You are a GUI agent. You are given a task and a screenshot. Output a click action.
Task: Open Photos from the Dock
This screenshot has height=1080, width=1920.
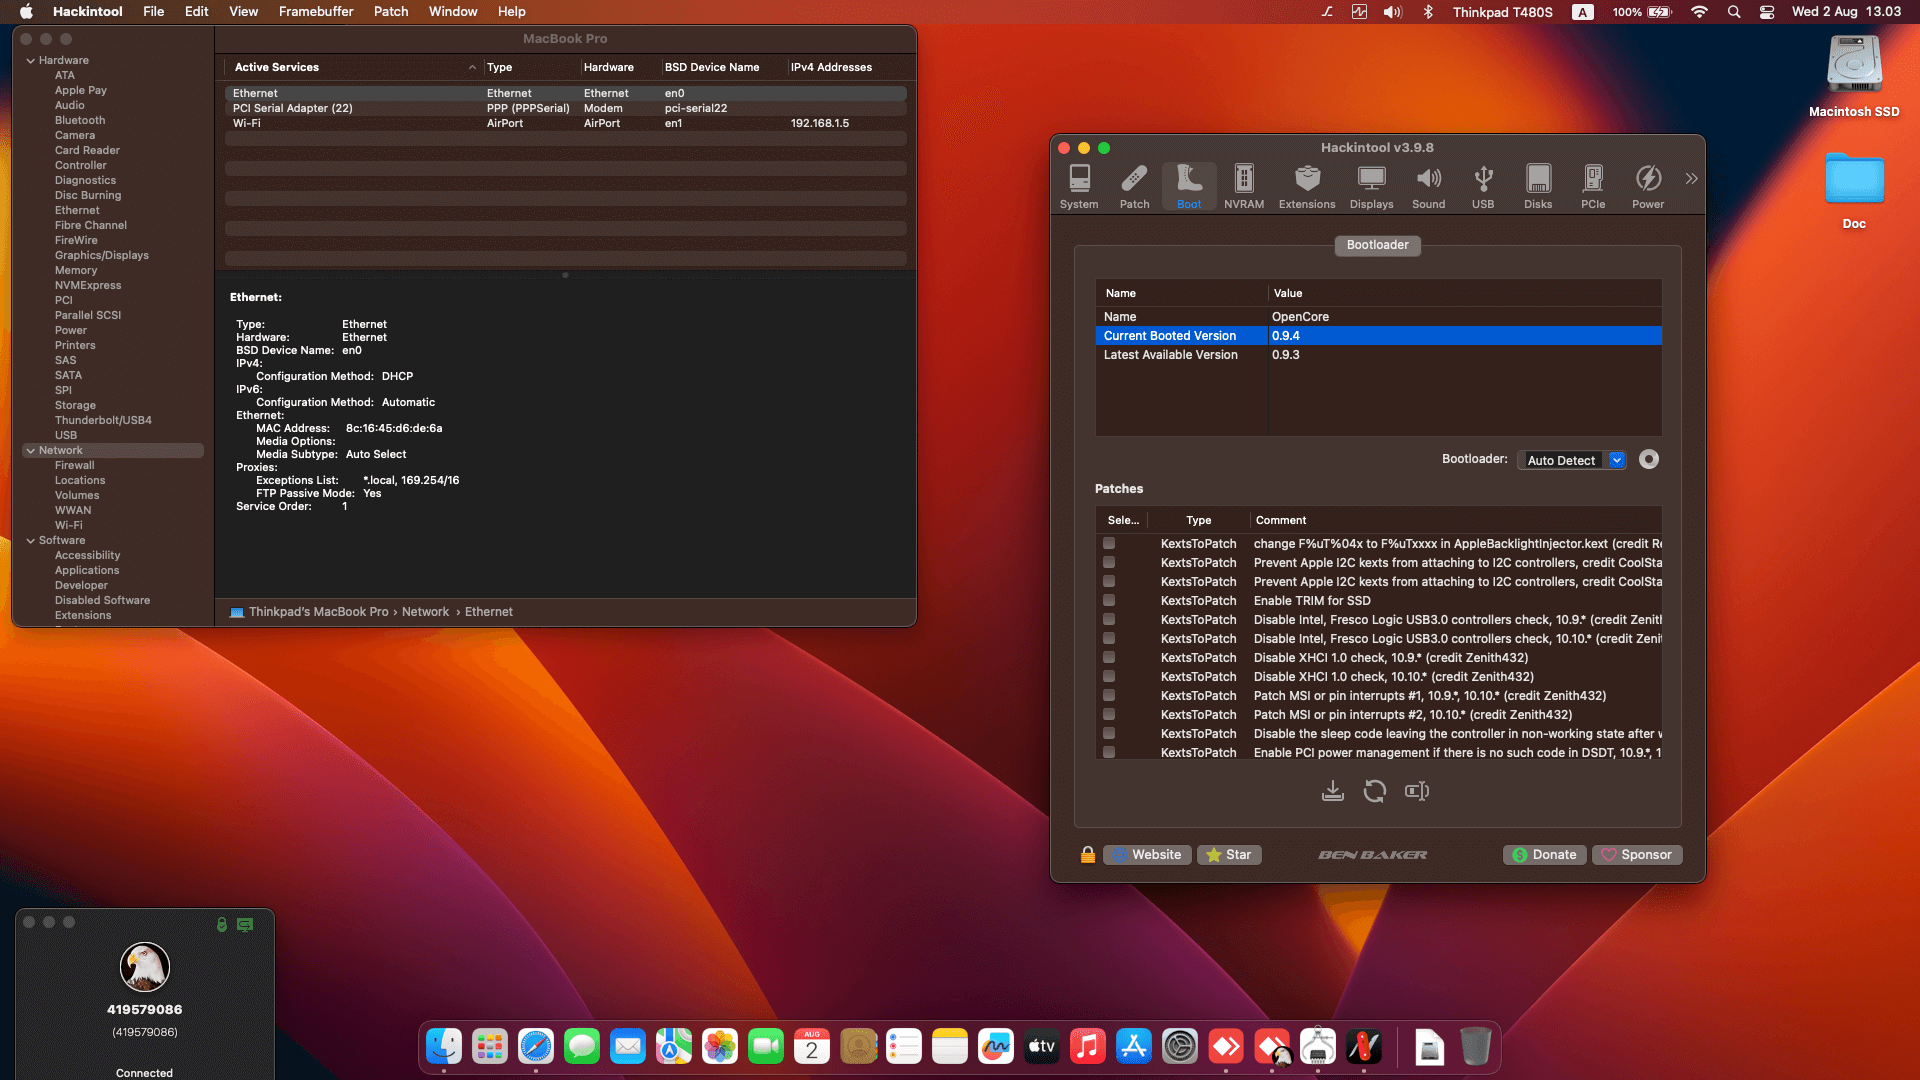tap(720, 1047)
